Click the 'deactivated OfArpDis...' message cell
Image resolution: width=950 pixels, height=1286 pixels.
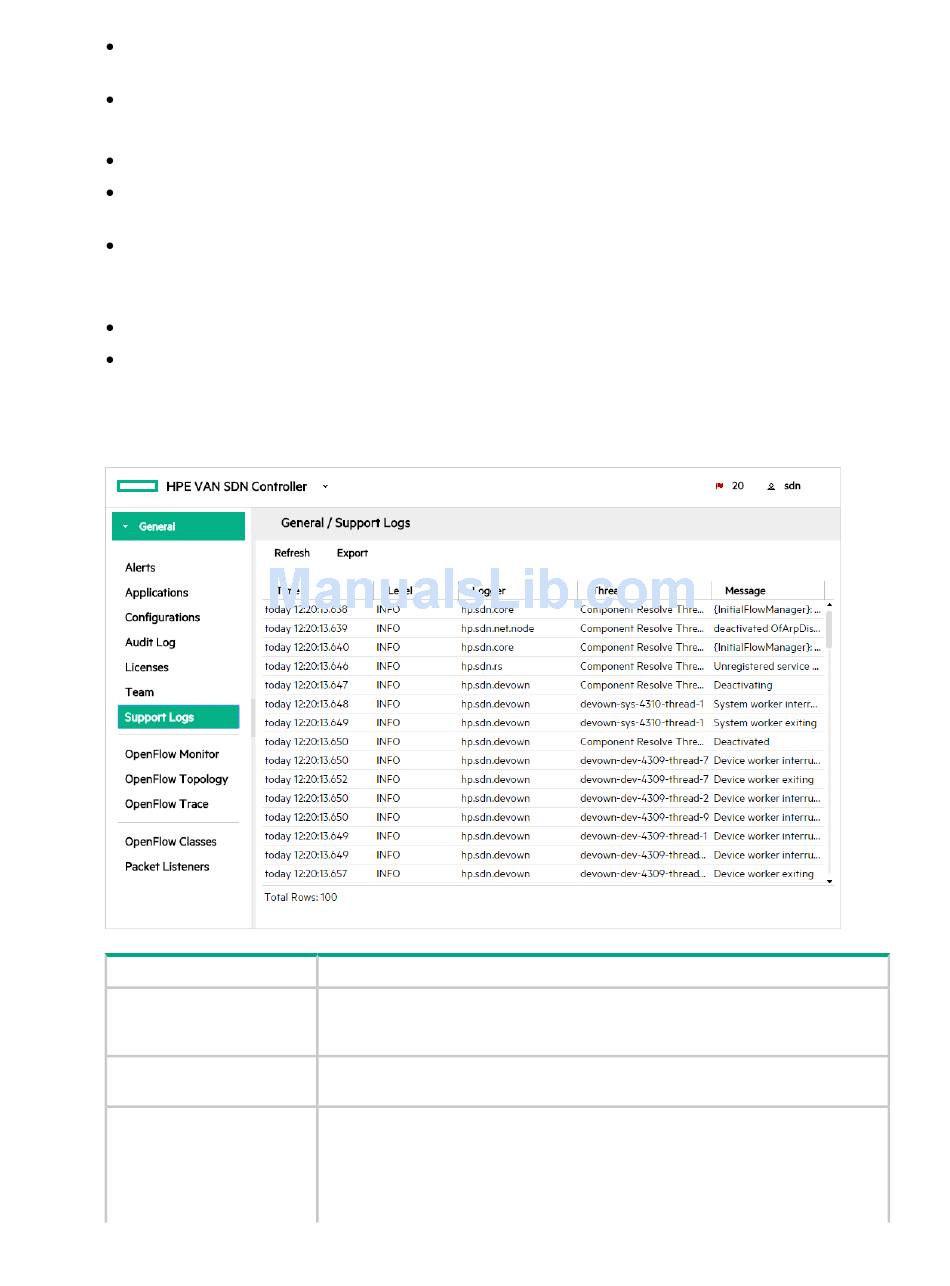pyautogui.click(x=767, y=629)
